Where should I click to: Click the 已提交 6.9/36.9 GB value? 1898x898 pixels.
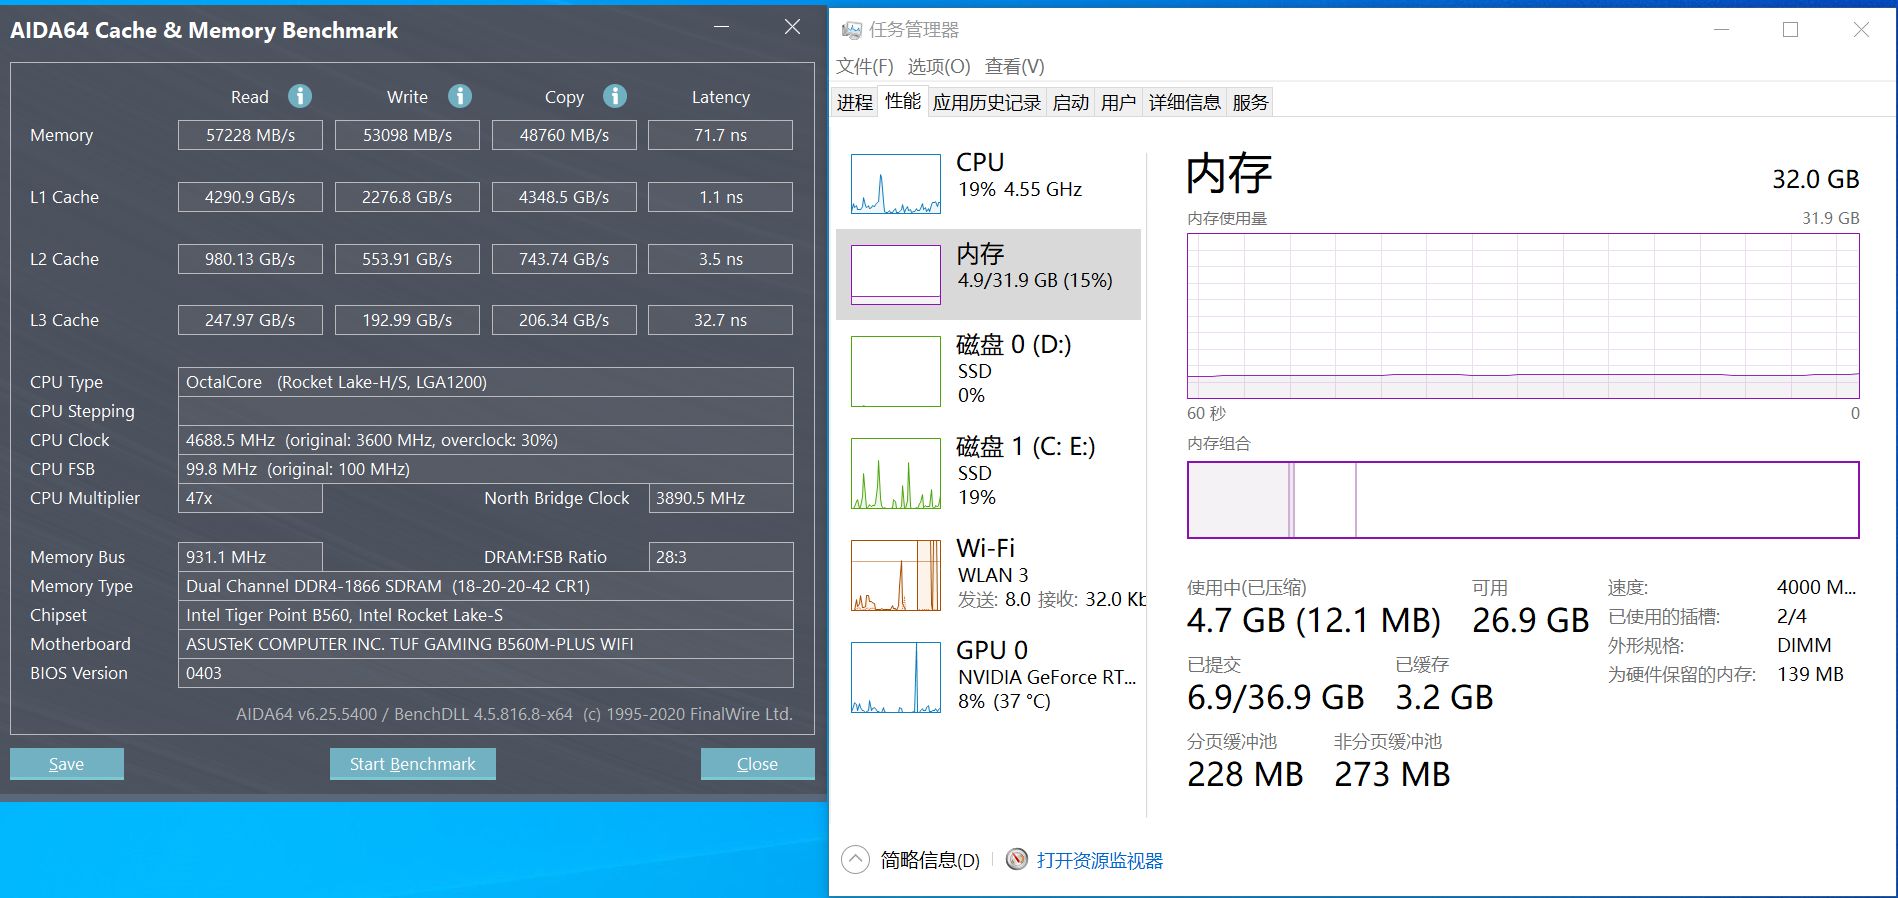pyautogui.click(x=1275, y=697)
